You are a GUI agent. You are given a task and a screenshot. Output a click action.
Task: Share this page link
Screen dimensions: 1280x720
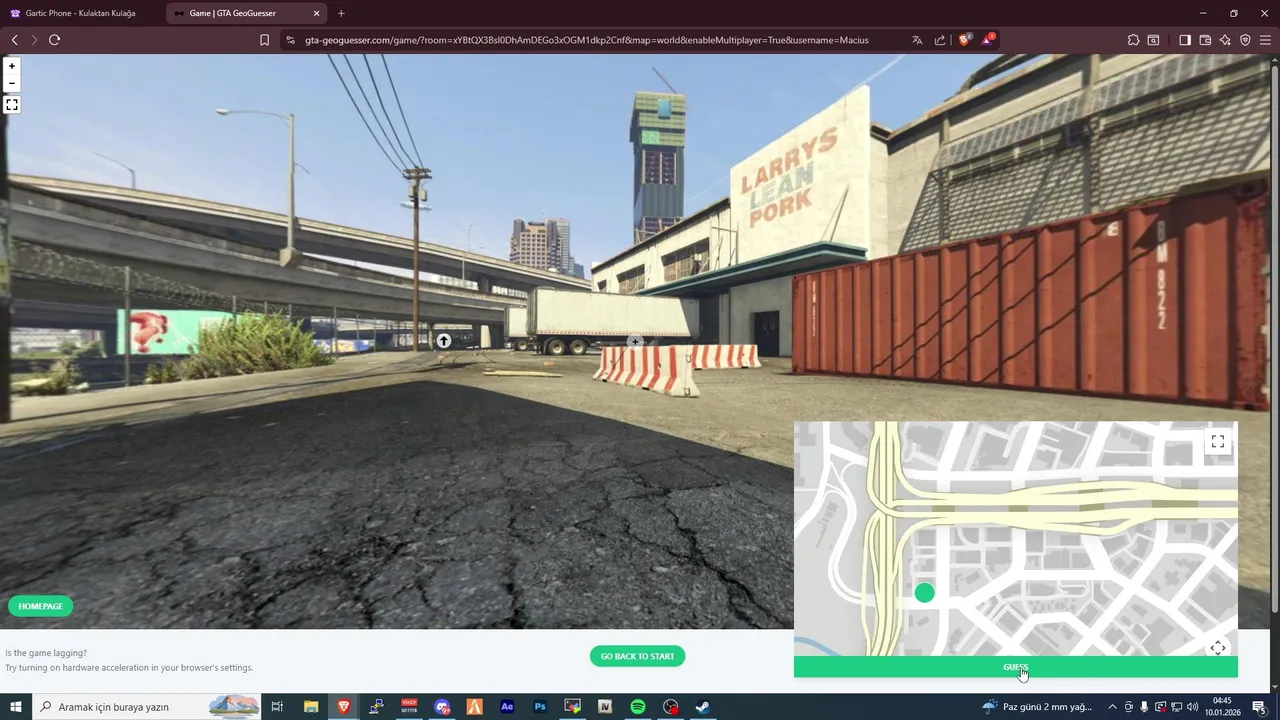coord(940,40)
